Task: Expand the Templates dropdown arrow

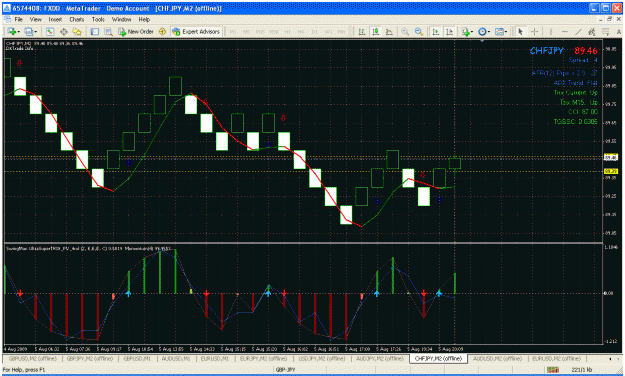Action: 507,32
